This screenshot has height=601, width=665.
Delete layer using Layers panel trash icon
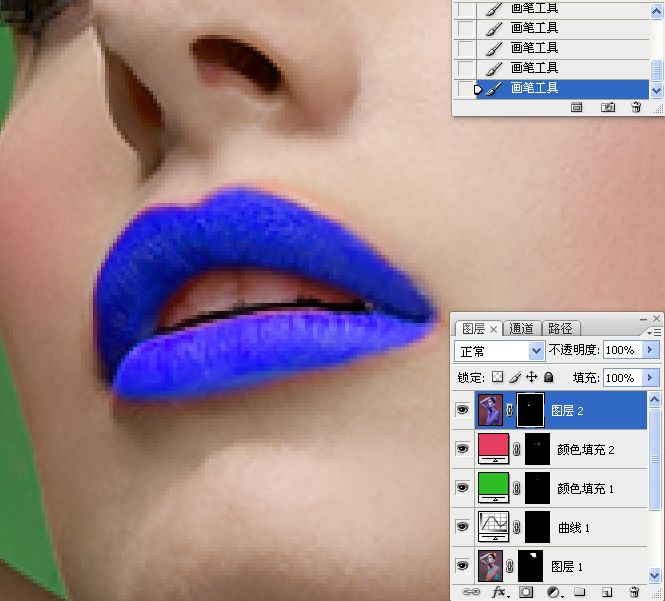pyautogui.click(x=634, y=592)
